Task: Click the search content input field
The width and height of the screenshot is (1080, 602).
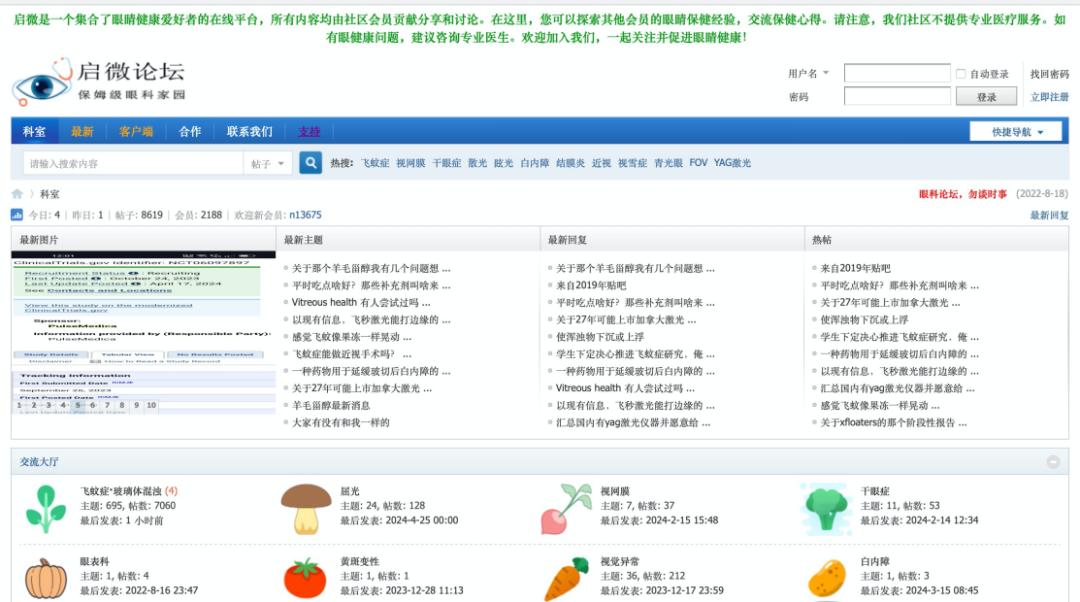Action: click(133, 163)
